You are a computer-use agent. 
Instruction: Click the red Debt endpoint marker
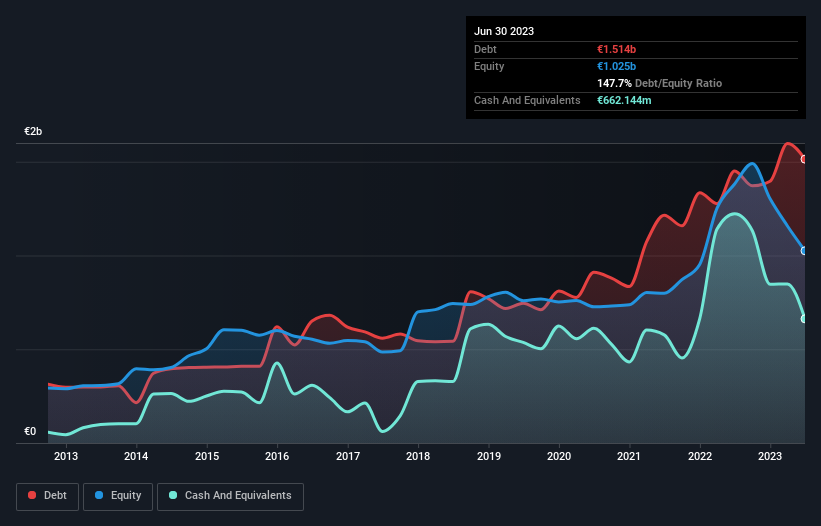[804, 159]
